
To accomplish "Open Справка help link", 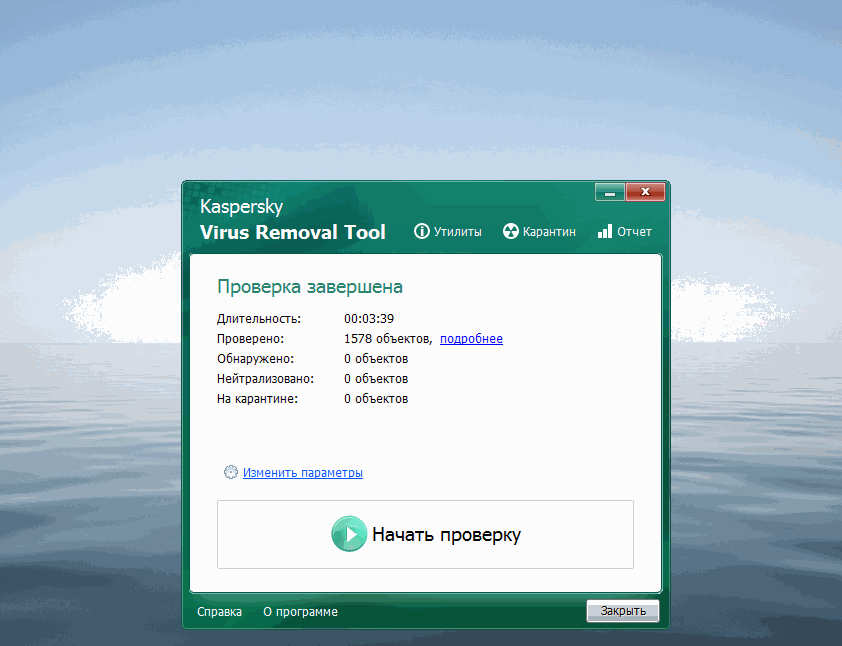I will click(219, 612).
